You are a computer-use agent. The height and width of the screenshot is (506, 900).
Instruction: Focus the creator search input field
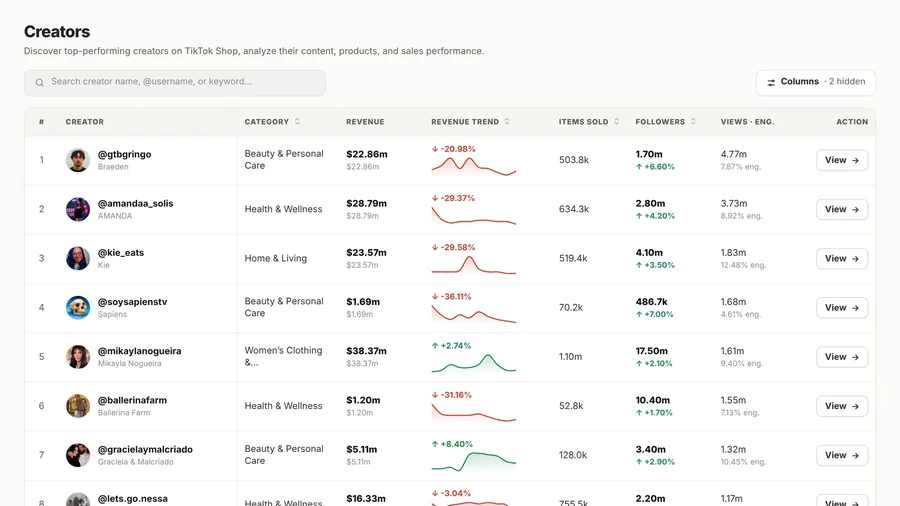coord(175,83)
